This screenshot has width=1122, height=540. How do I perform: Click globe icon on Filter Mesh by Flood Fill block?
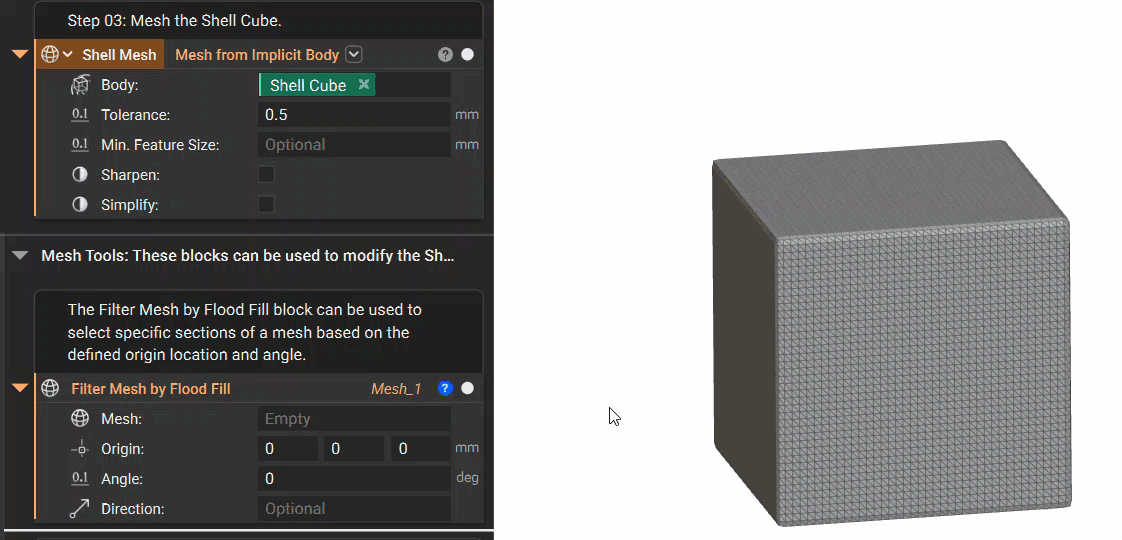(50, 388)
